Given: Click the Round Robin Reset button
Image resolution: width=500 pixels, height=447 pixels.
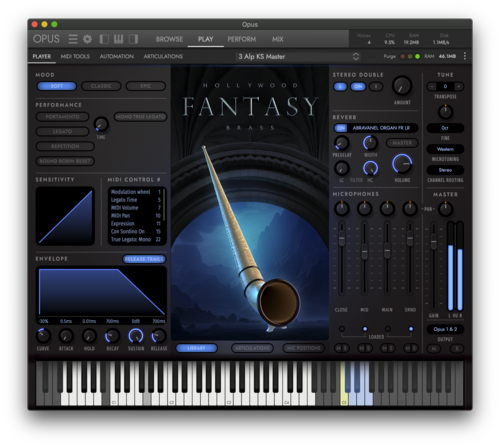Looking at the screenshot, I should pyautogui.click(x=65, y=161).
